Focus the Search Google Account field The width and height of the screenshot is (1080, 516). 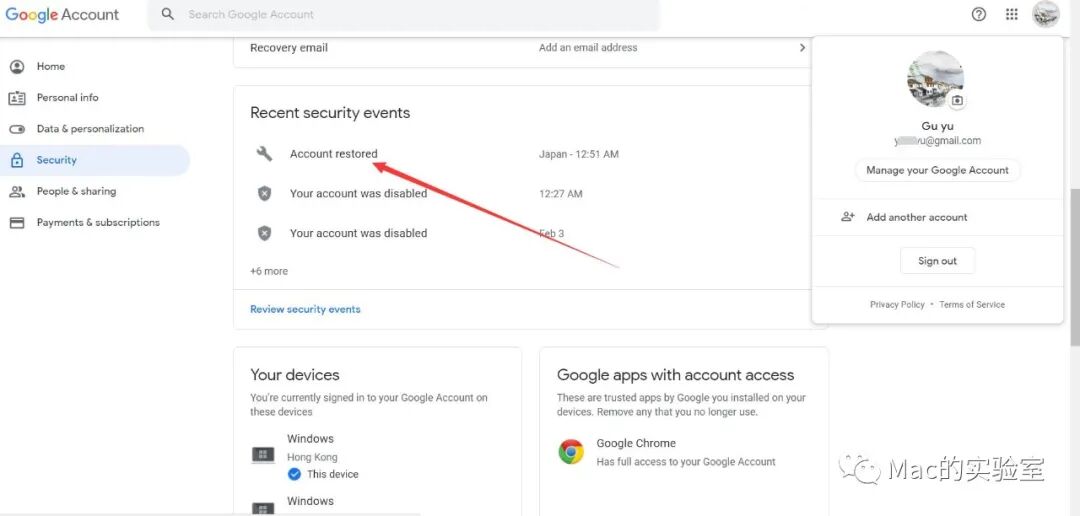403,14
